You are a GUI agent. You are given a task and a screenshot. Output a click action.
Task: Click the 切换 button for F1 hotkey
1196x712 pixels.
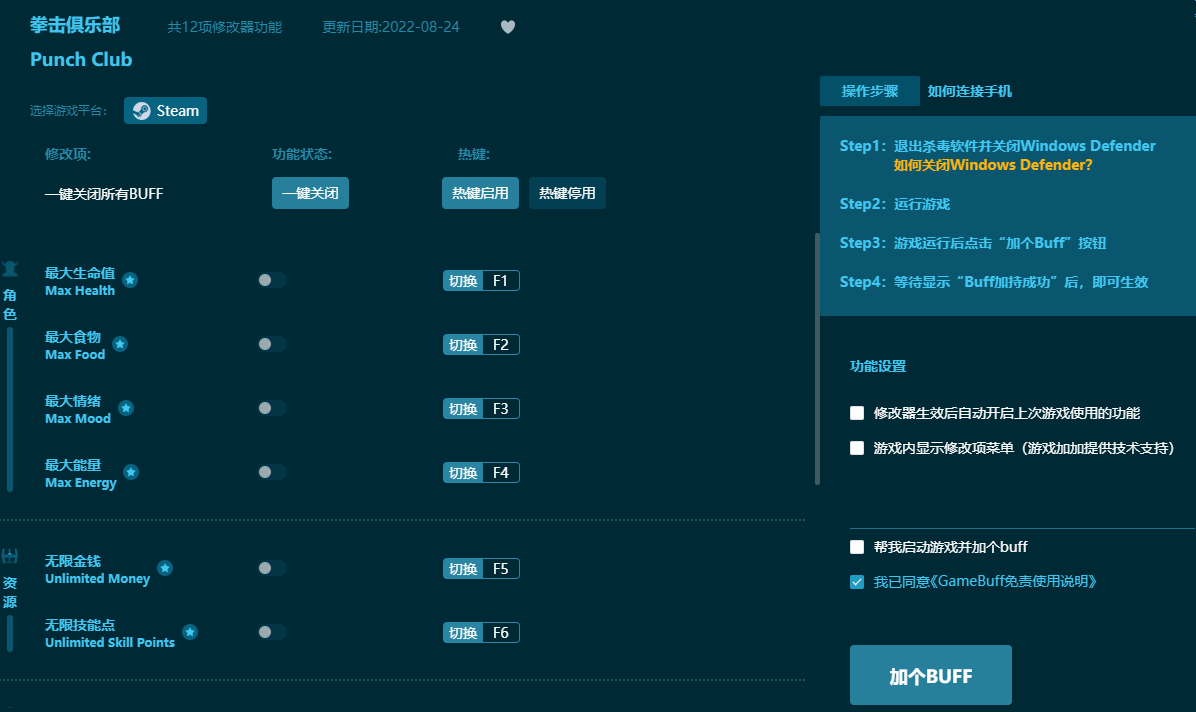click(x=463, y=281)
